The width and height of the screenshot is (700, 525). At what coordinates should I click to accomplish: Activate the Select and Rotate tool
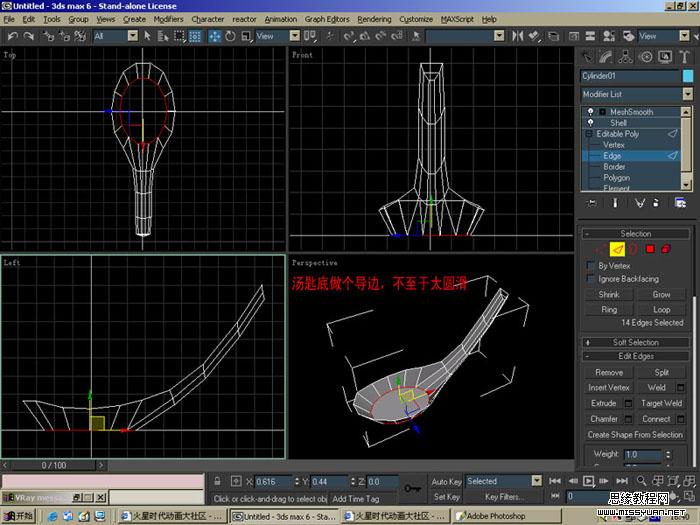(230, 36)
